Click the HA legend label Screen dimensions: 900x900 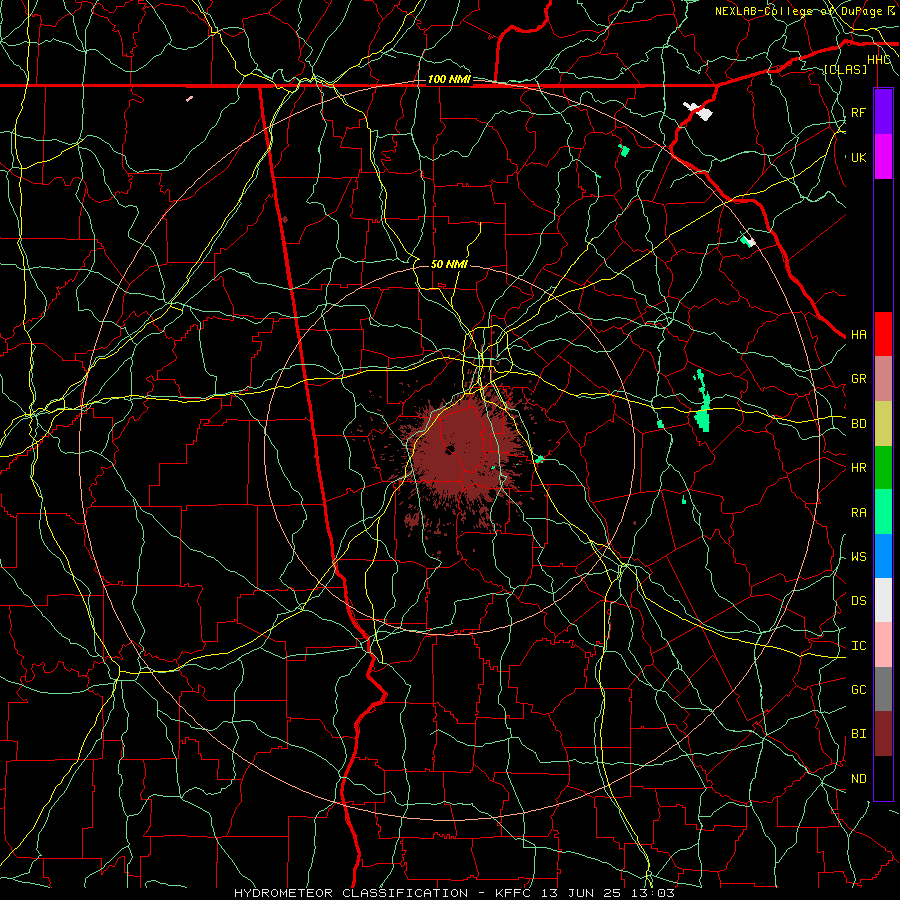pyautogui.click(x=858, y=335)
